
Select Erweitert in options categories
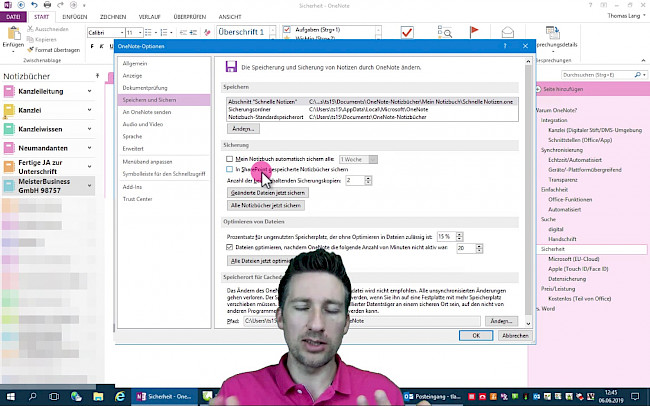(164, 148)
